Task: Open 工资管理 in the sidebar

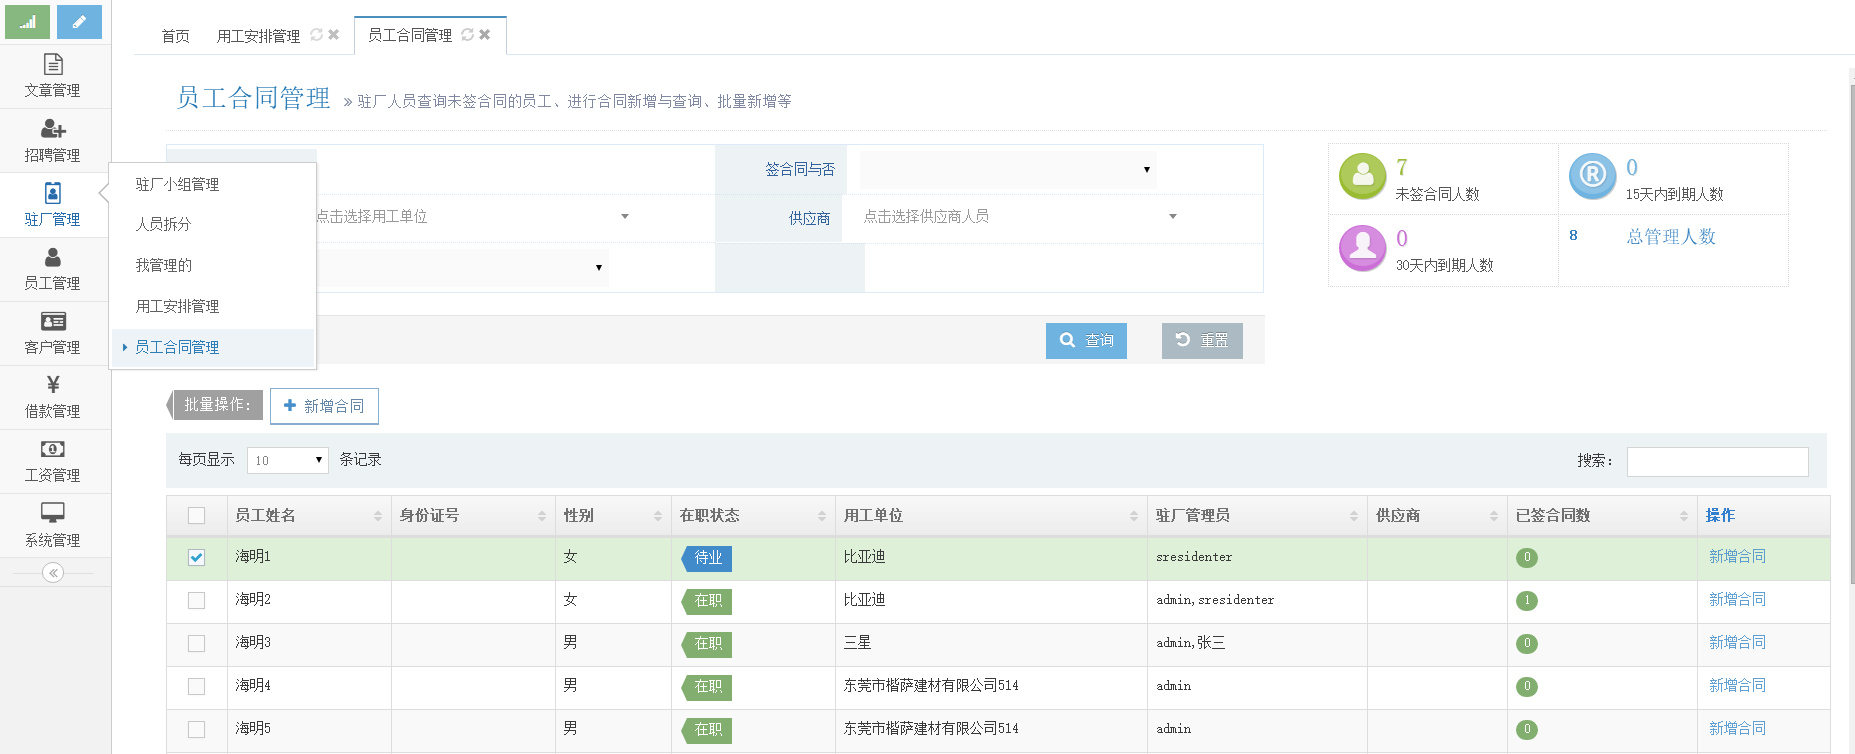Action: click(53, 461)
